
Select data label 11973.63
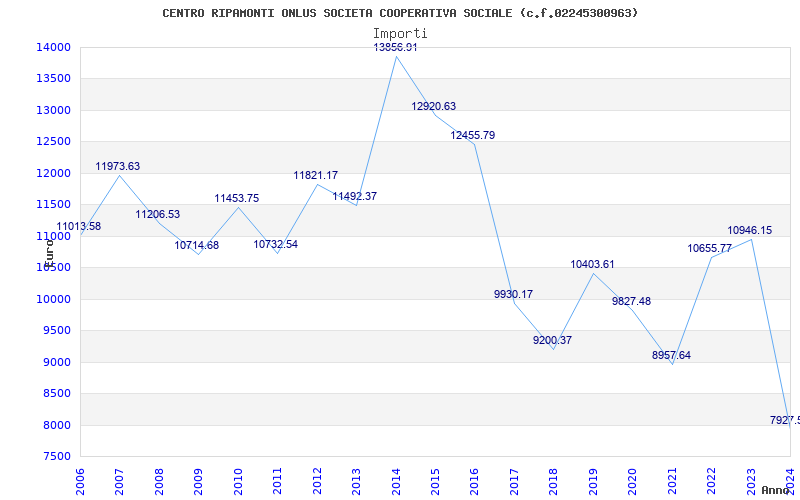click(117, 166)
